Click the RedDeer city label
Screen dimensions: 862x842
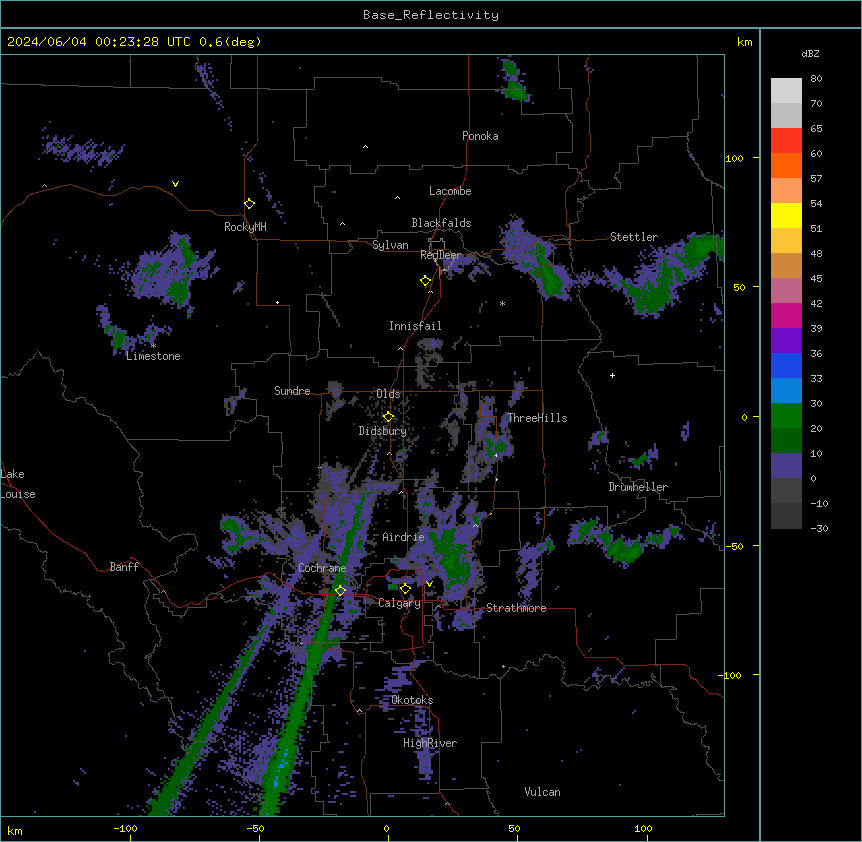pos(440,255)
